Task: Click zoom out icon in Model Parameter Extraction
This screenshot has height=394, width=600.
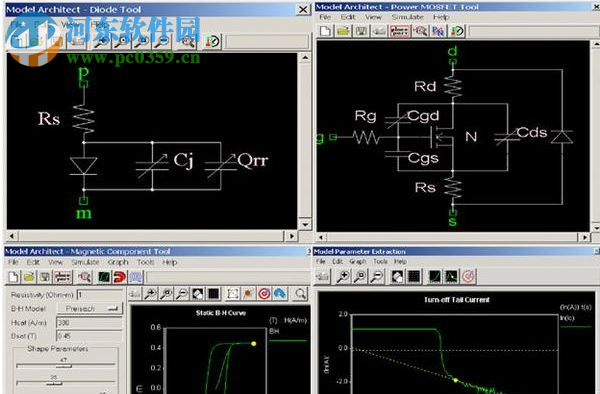Action: 377,276
